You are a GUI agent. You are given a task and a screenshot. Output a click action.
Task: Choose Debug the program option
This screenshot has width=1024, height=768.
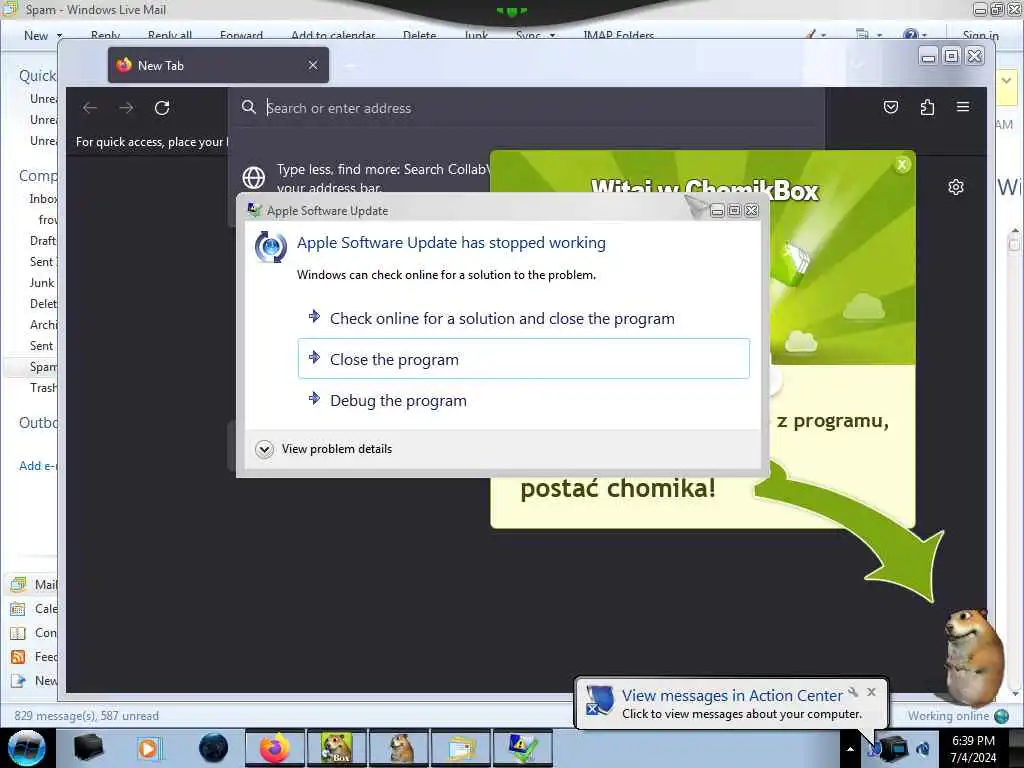(x=524, y=400)
